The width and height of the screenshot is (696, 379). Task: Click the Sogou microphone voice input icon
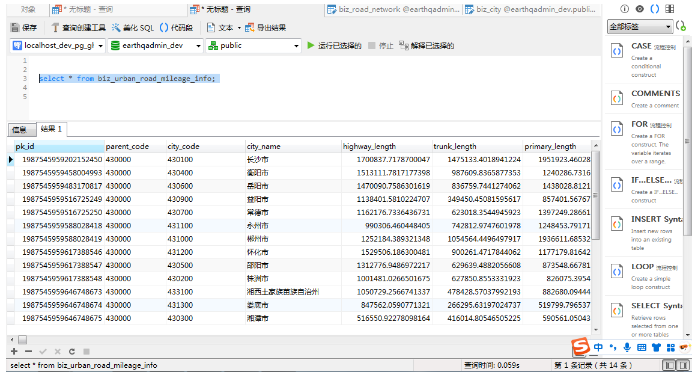click(627, 347)
